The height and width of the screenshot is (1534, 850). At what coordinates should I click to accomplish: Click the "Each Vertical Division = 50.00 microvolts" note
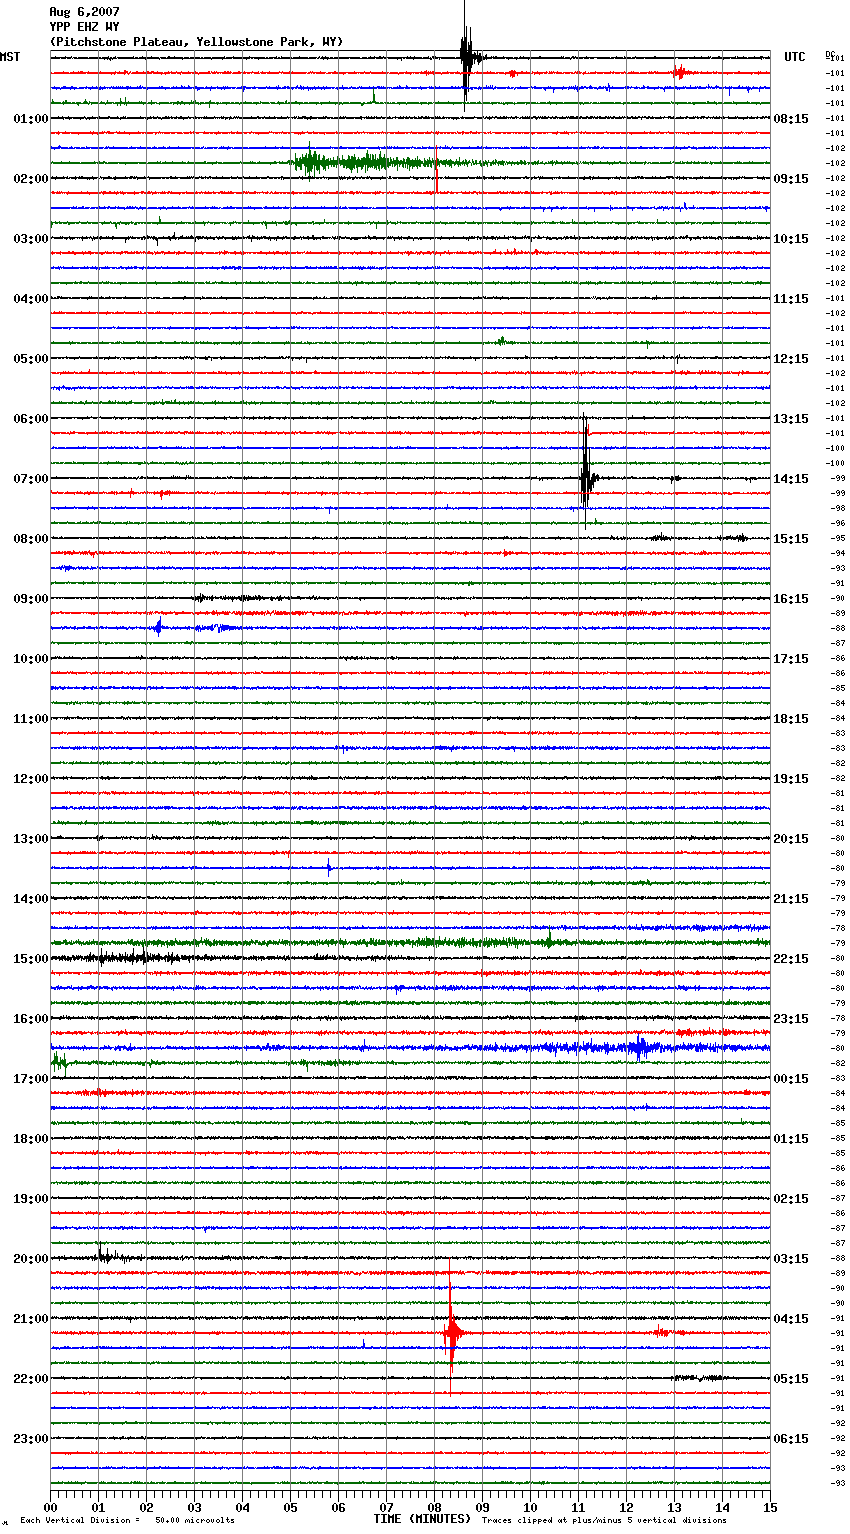coord(127,1520)
